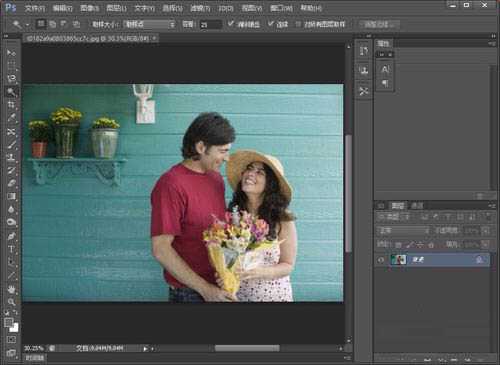Open the Character panel icon labeled A
This screenshot has width=500, height=365.
[385, 69]
